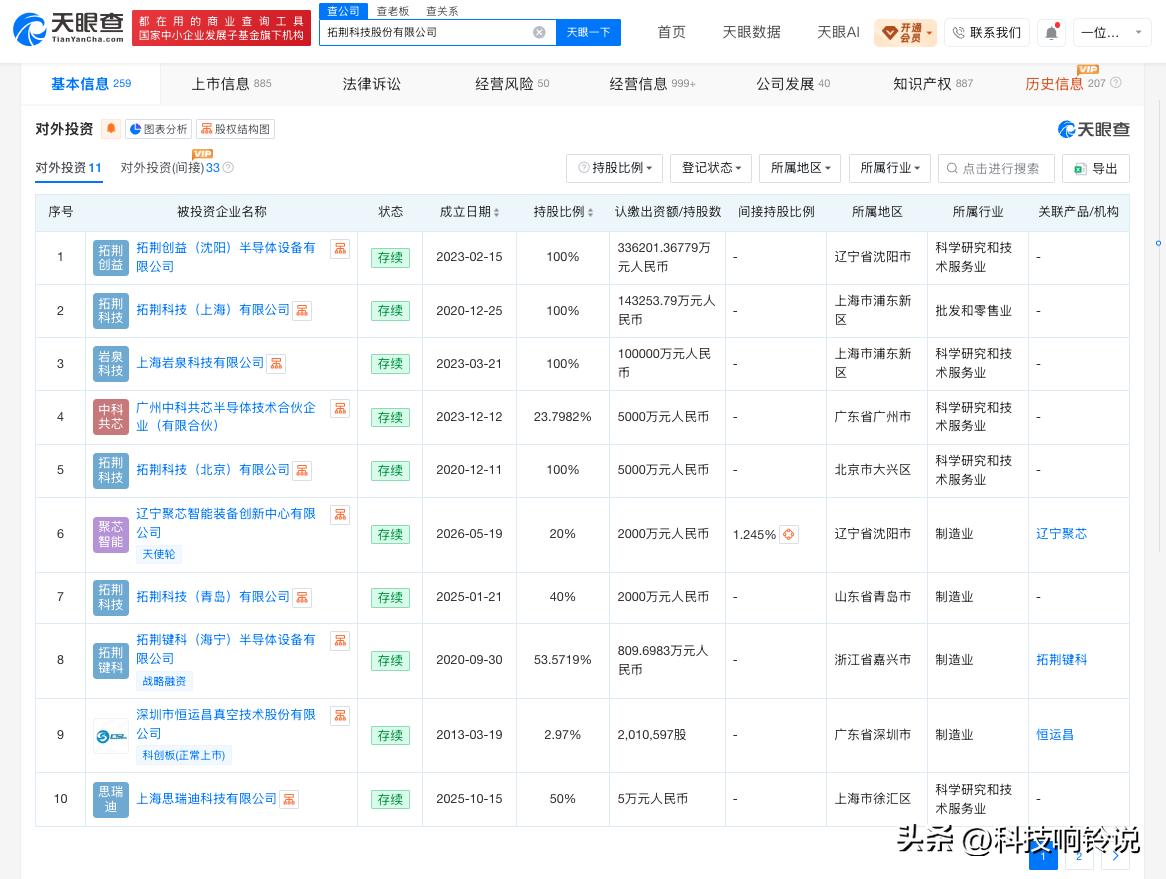Switch to 经营风险 tab

click(x=512, y=84)
